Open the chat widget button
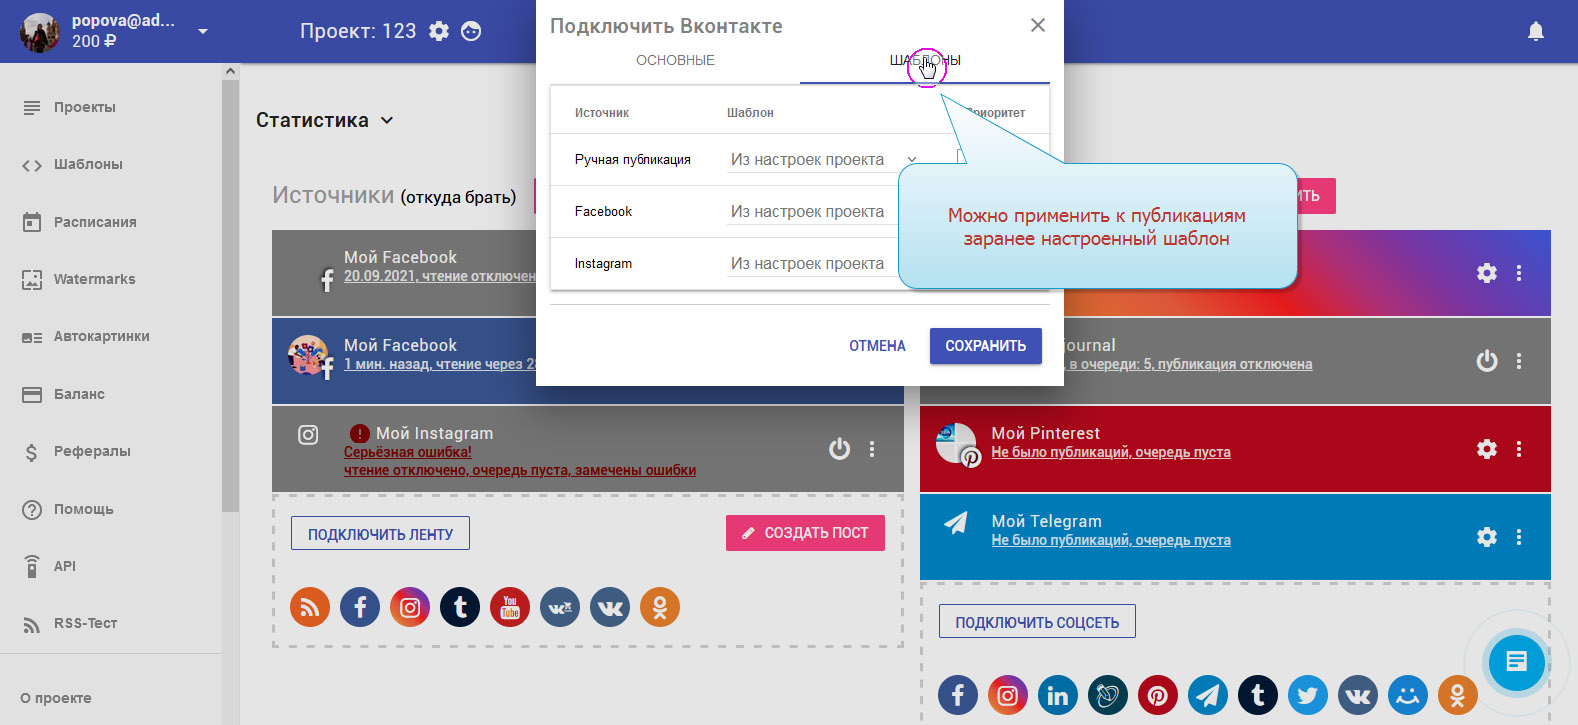The width and height of the screenshot is (1578, 725). tap(1516, 661)
